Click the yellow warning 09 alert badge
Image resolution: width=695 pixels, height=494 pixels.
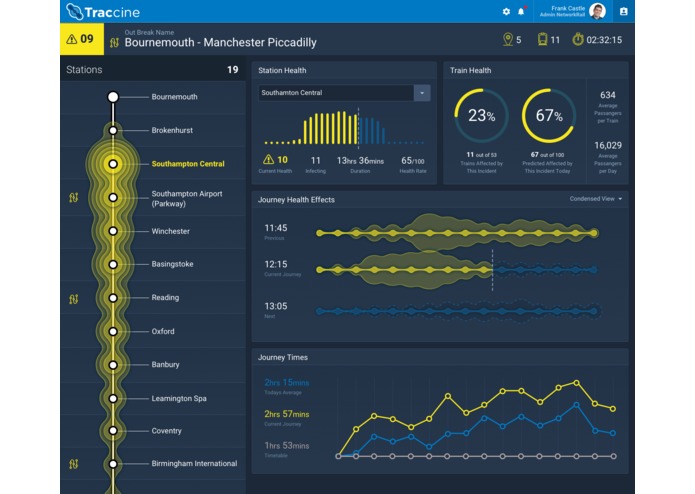point(82,39)
